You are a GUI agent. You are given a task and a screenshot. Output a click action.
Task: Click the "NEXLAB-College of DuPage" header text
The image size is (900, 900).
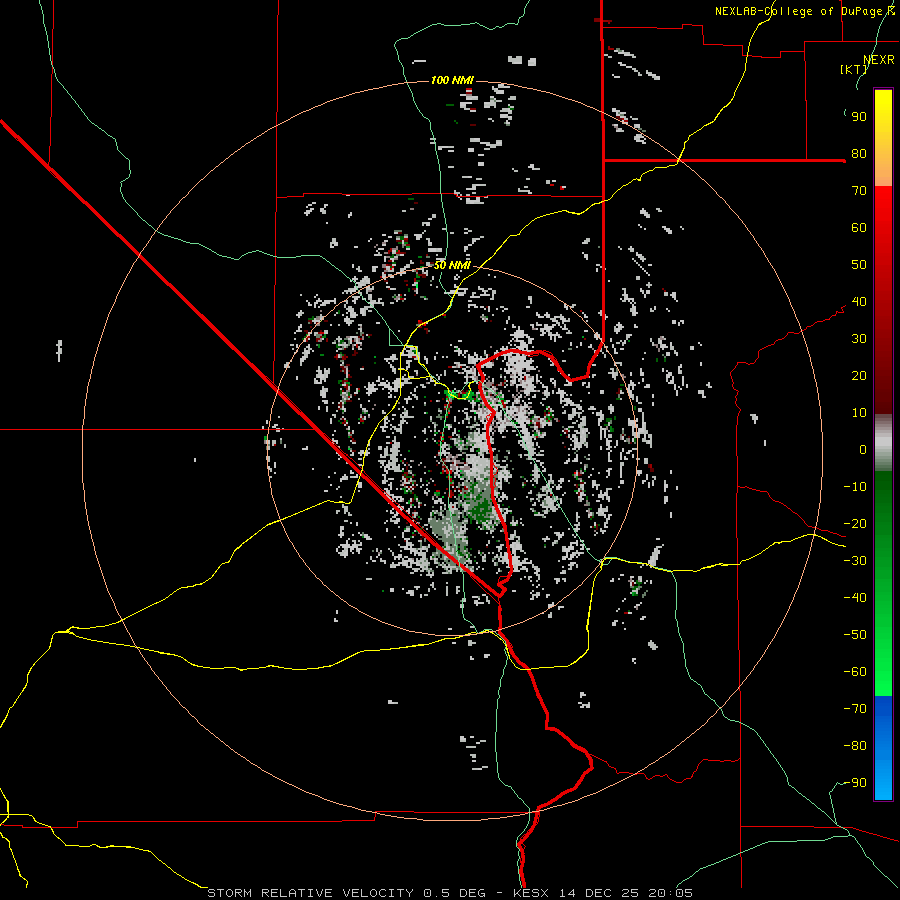point(800,11)
